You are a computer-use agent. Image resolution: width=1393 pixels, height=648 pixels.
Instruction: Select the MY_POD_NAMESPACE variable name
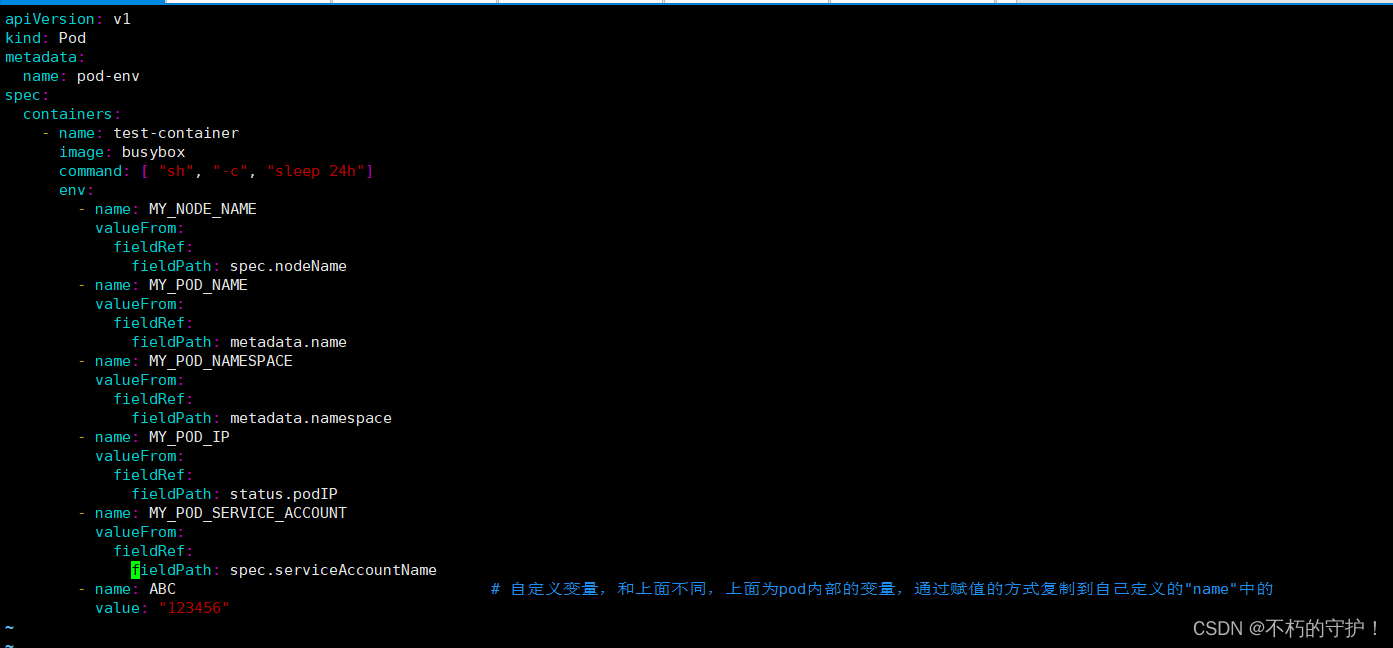[221, 361]
